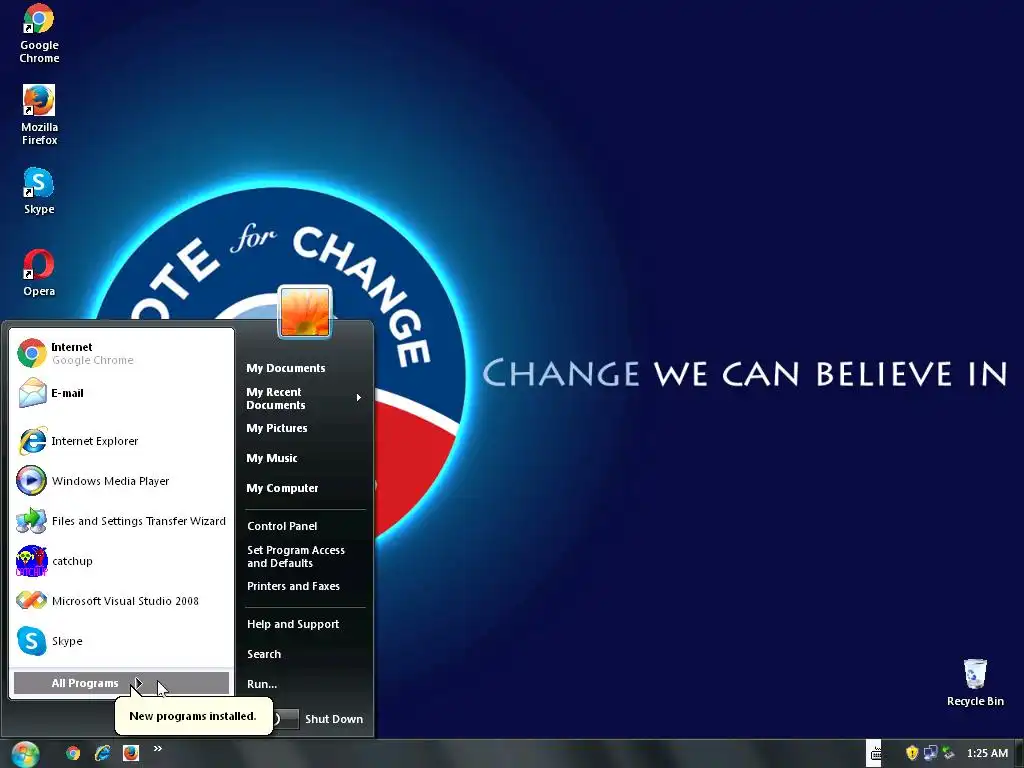The image size is (1024, 768).
Task: Expand All Programs menu
Action: click(x=121, y=683)
